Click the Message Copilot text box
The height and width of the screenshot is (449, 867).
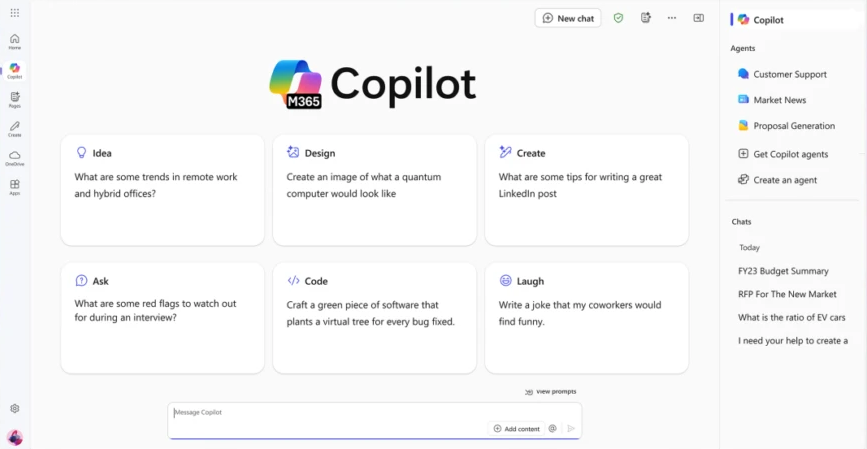click(330, 413)
